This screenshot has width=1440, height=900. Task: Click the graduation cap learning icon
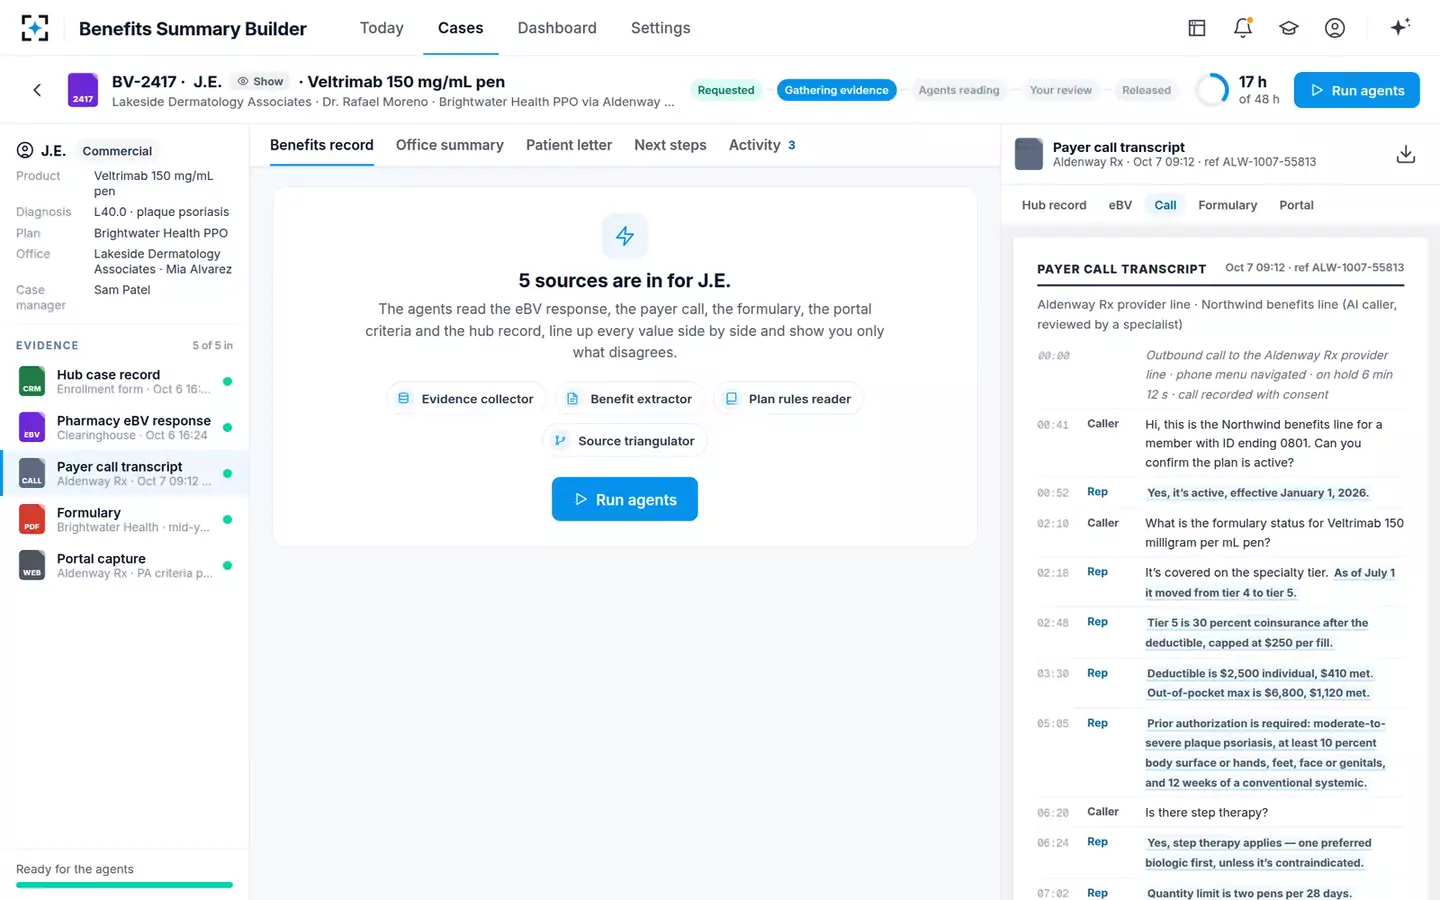pyautogui.click(x=1289, y=28)
